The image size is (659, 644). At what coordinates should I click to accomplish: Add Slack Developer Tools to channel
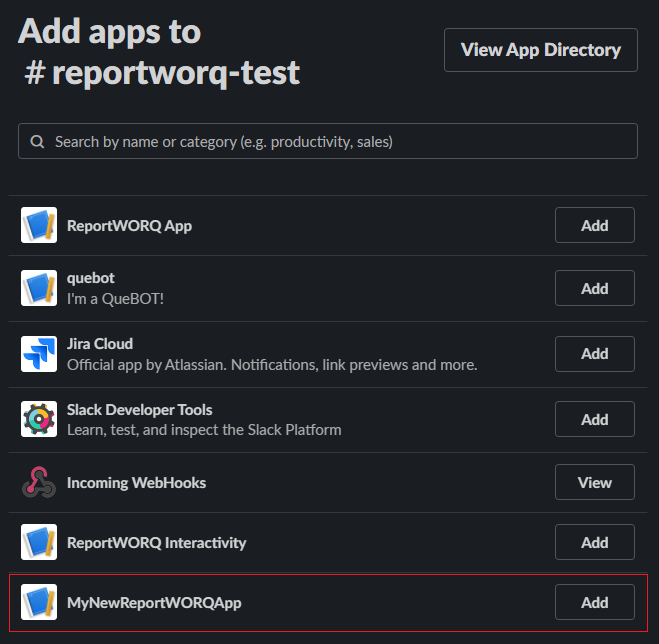[594, 419]
